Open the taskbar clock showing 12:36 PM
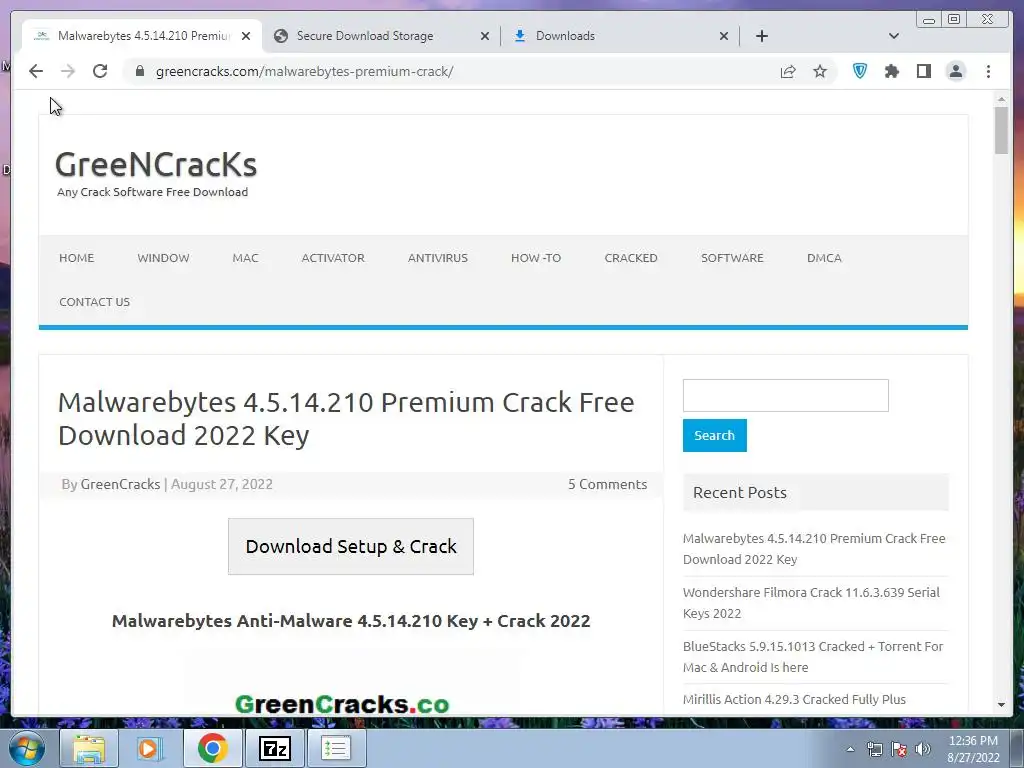1024x768 pixels. coord(973,749)
